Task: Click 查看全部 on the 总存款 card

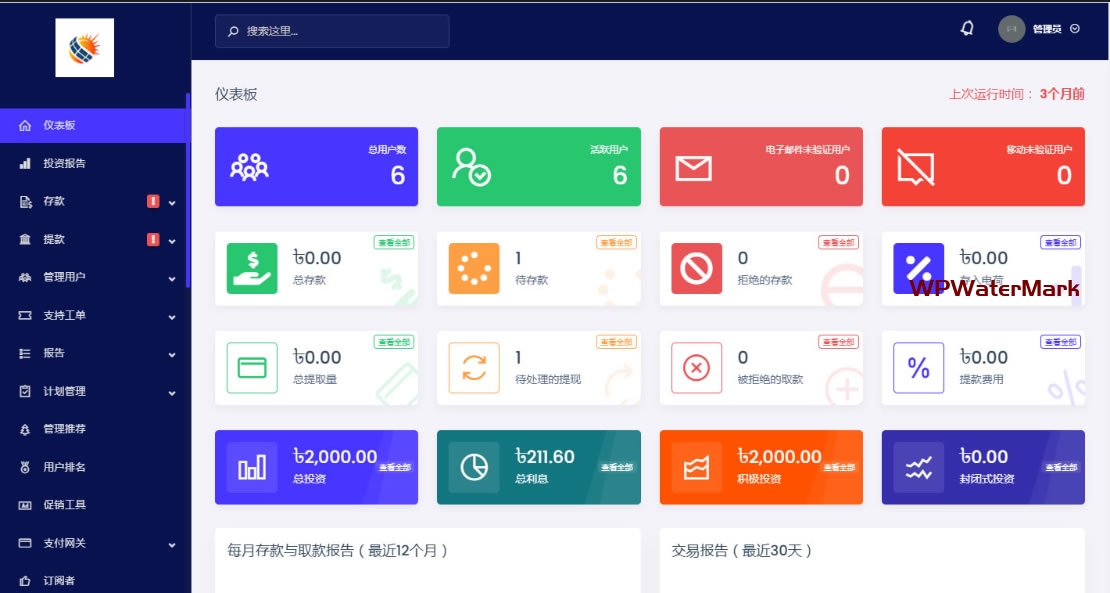Action: [x=394, y=242]
